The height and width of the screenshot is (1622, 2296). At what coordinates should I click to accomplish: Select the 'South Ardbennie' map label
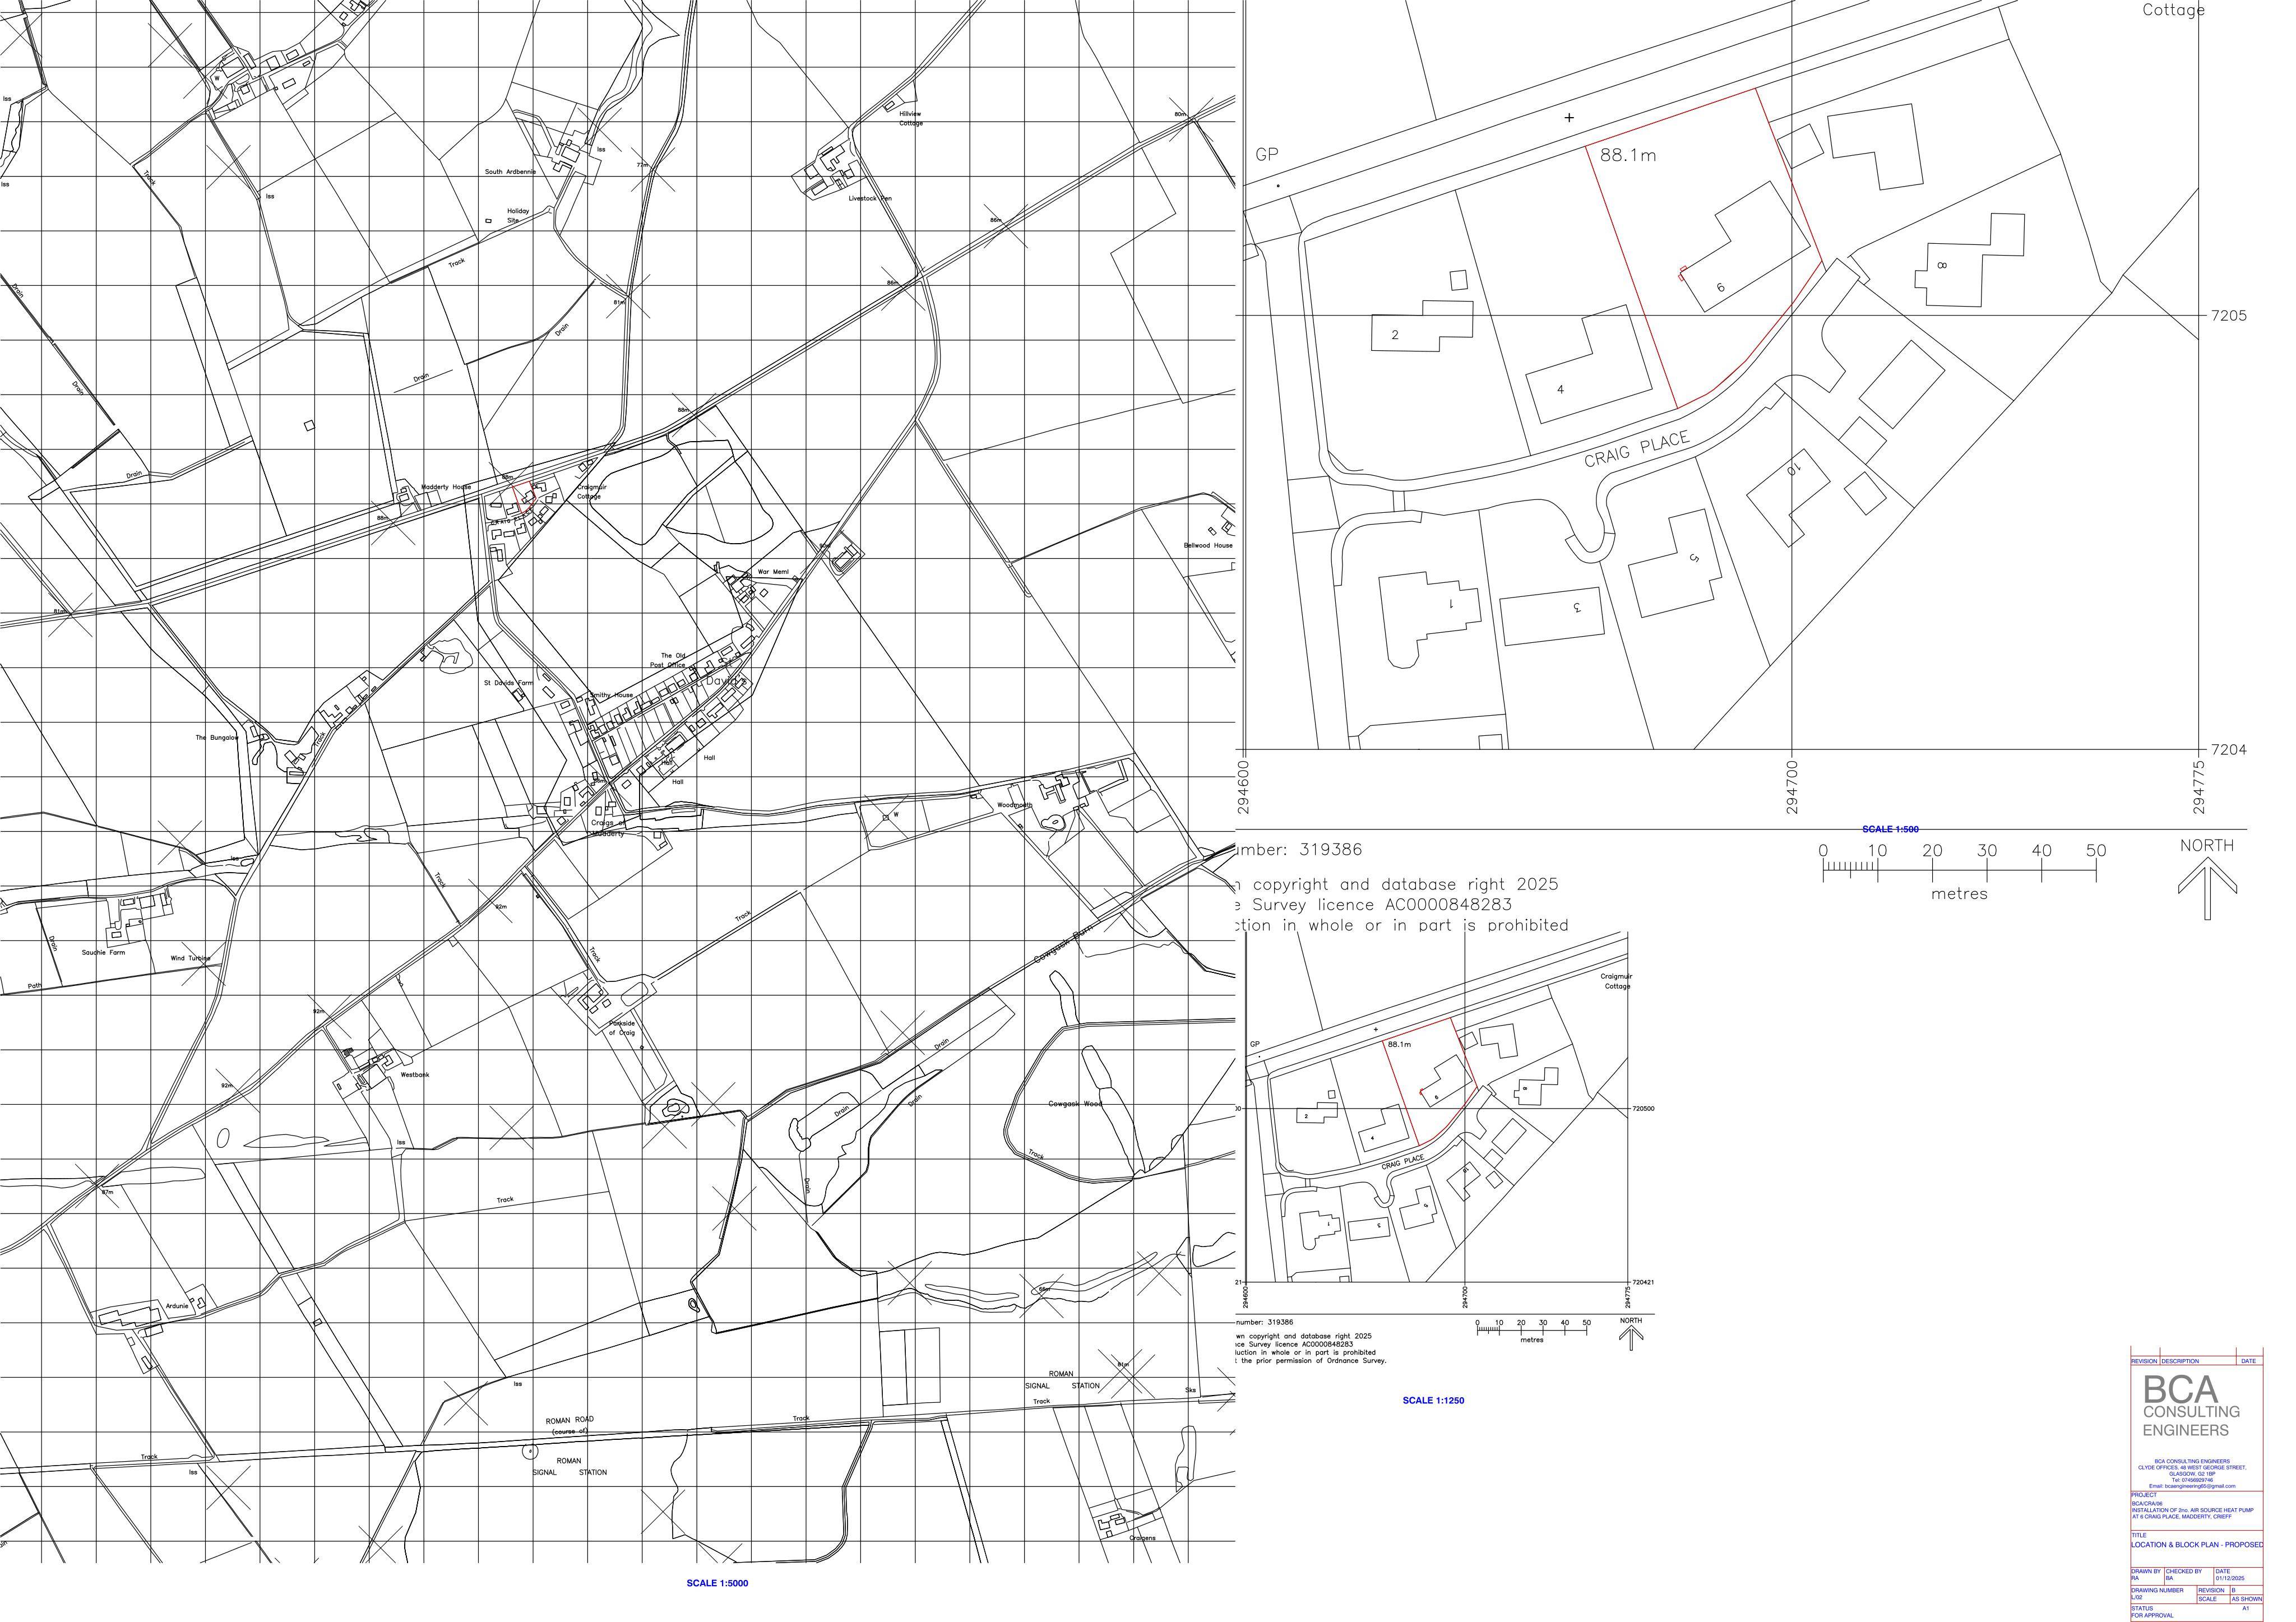click(510, 171)
